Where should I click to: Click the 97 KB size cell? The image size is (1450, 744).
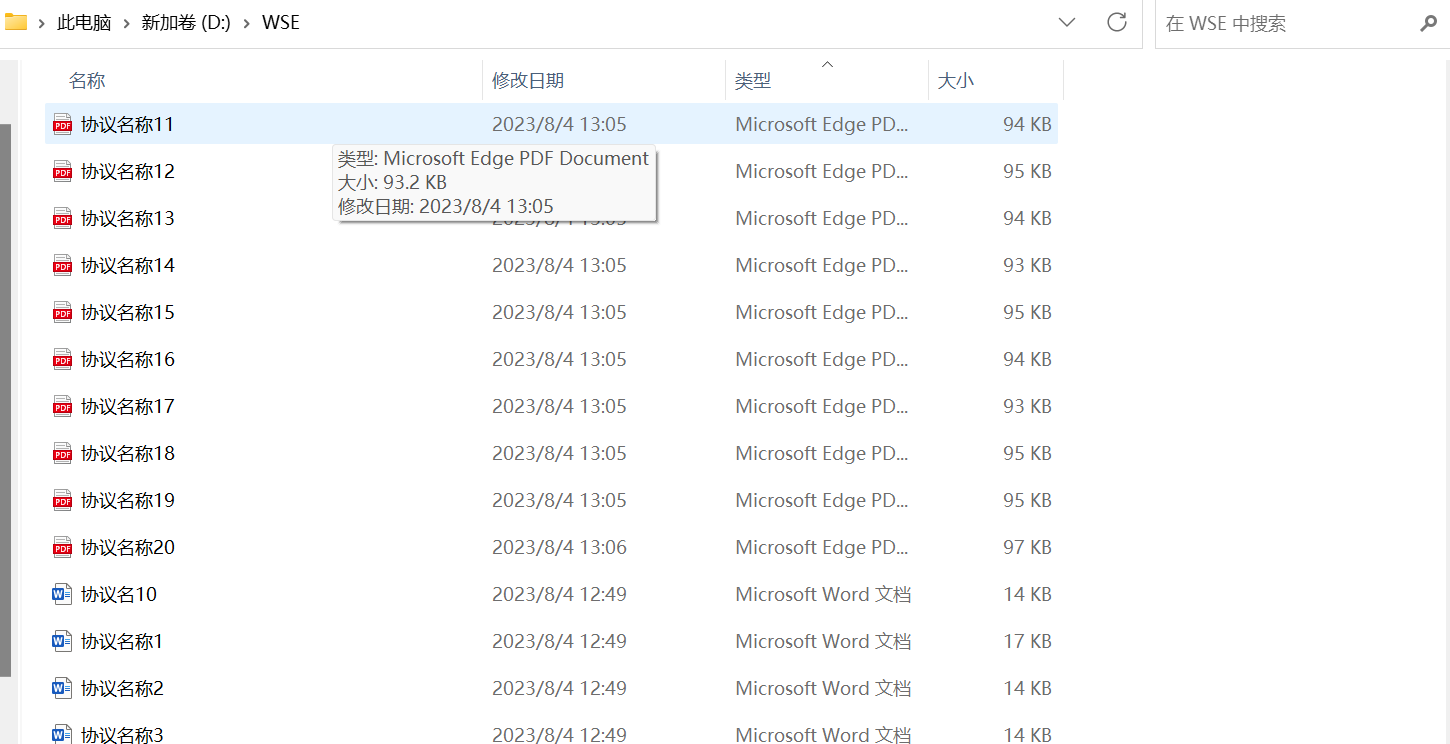coord(1027,548)
